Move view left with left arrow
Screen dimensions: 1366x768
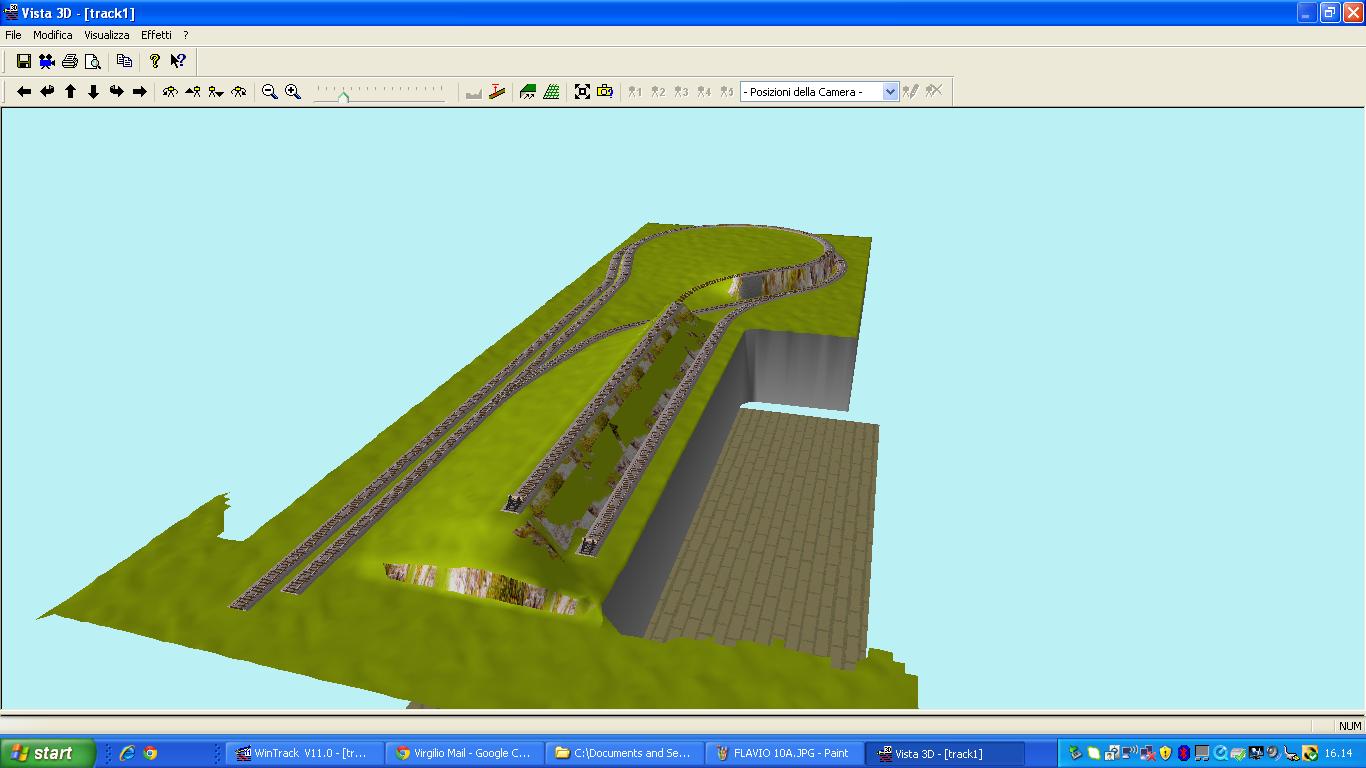tap(24, 91)
